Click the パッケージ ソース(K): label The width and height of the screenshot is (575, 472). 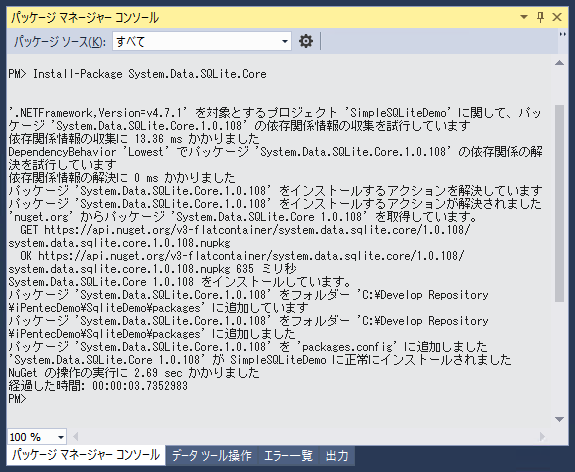coord(60,41)
